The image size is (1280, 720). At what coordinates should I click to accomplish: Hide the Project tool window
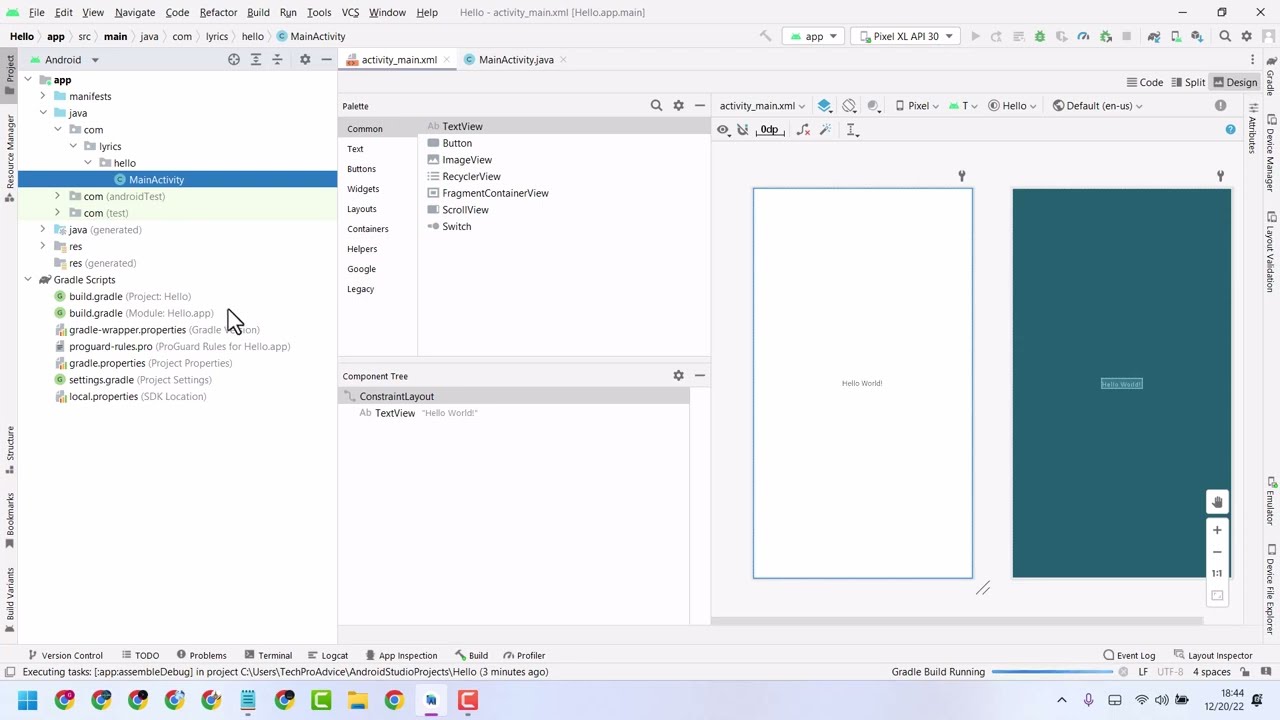326,60
